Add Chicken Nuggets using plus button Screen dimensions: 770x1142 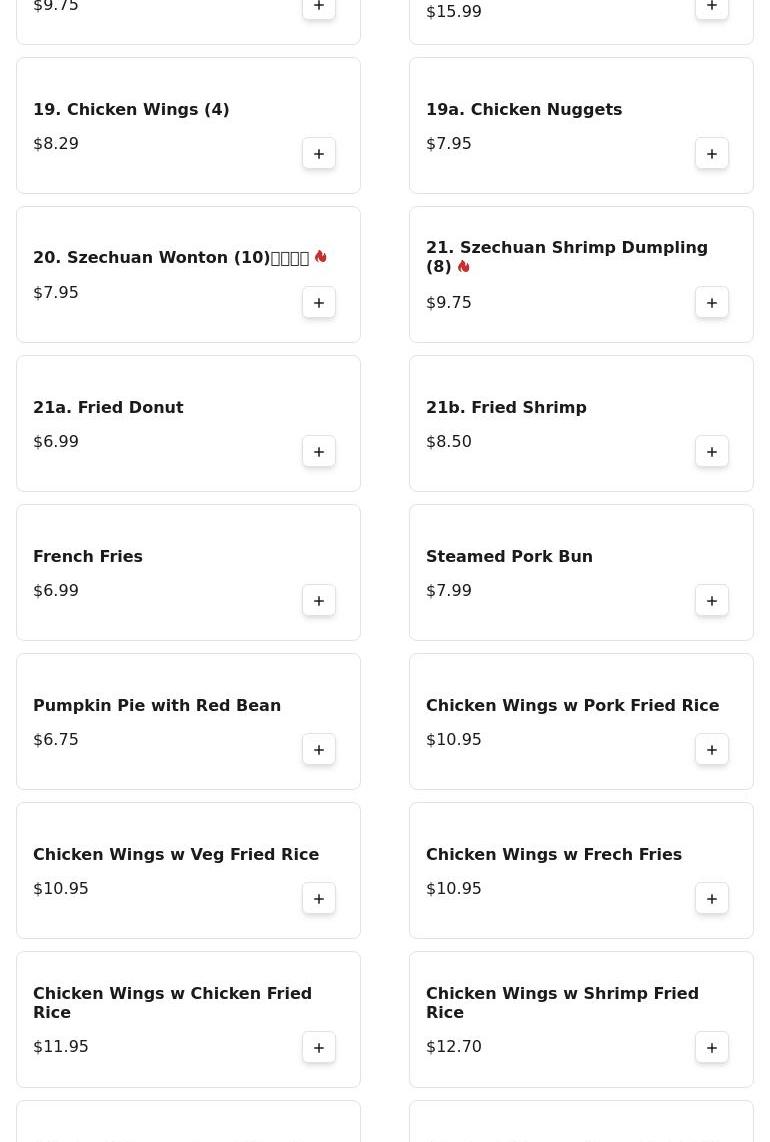tap(712, 154)
